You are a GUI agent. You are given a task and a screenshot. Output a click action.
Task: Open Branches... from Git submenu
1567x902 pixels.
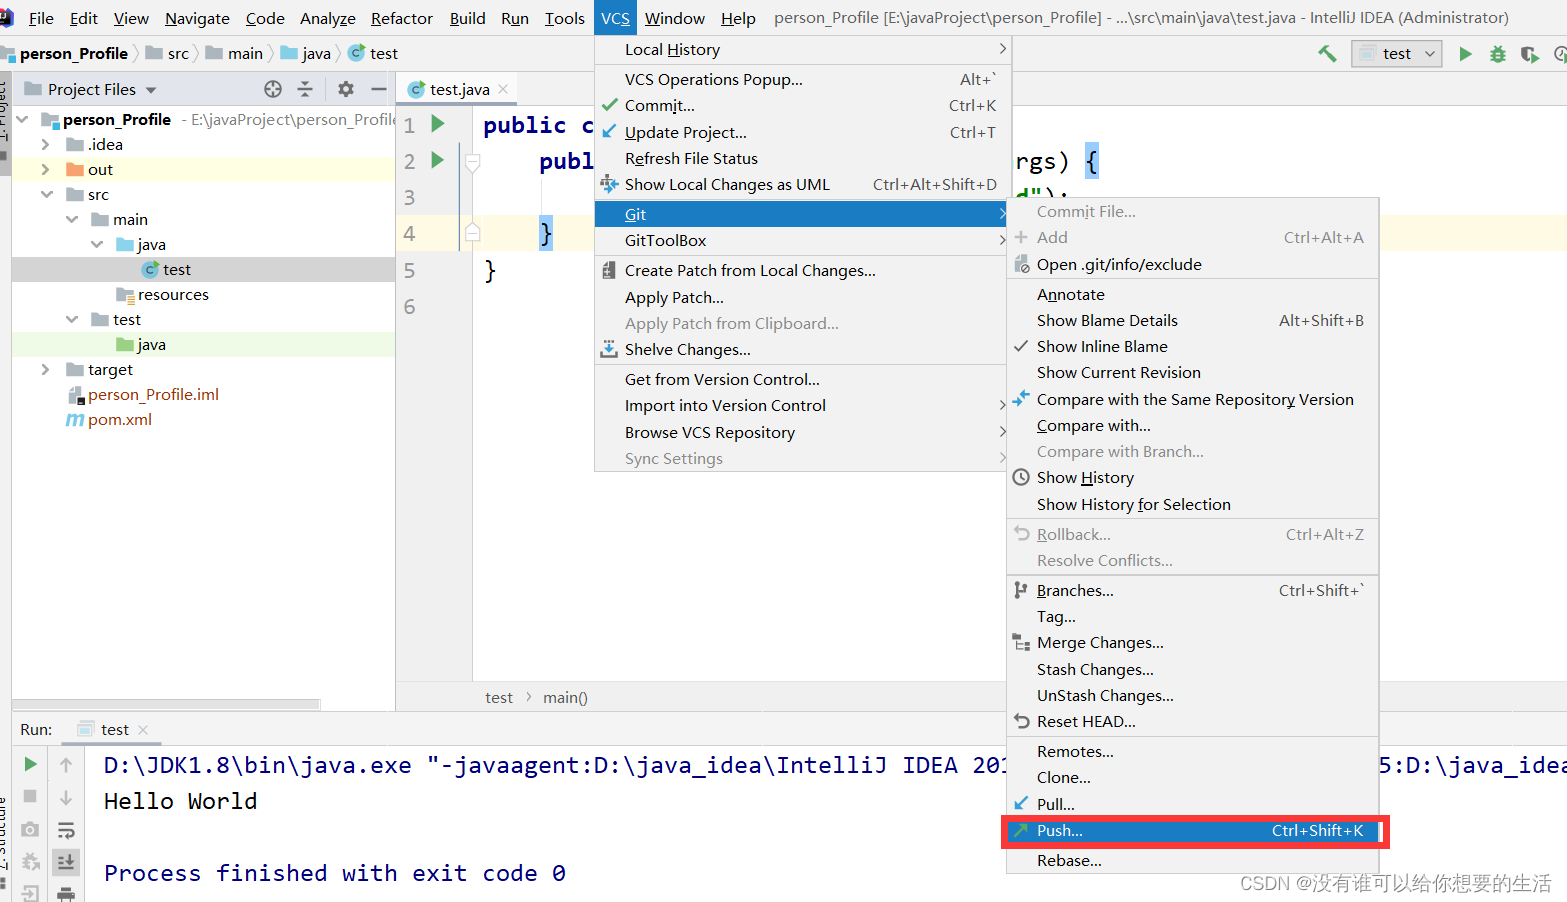1192,591
